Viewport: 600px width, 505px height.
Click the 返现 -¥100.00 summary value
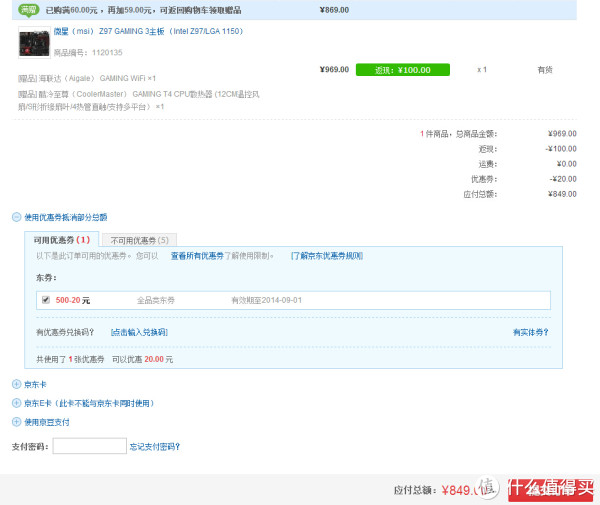point(561,149)
